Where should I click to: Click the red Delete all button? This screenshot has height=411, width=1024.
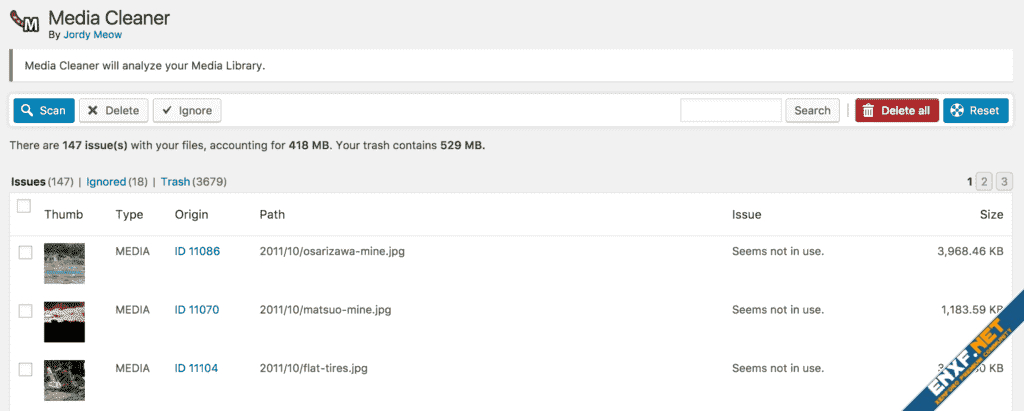pos(896,110)
